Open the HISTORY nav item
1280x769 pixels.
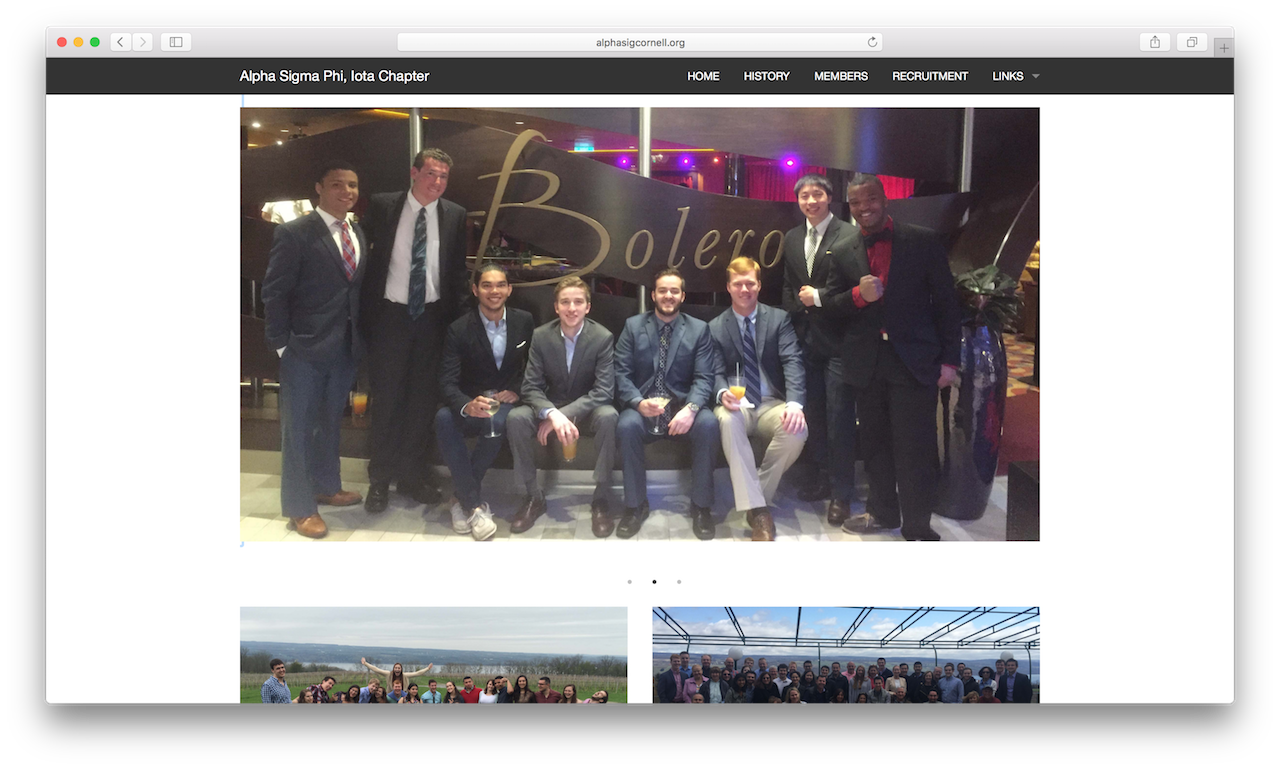click(x=767, y=76)
